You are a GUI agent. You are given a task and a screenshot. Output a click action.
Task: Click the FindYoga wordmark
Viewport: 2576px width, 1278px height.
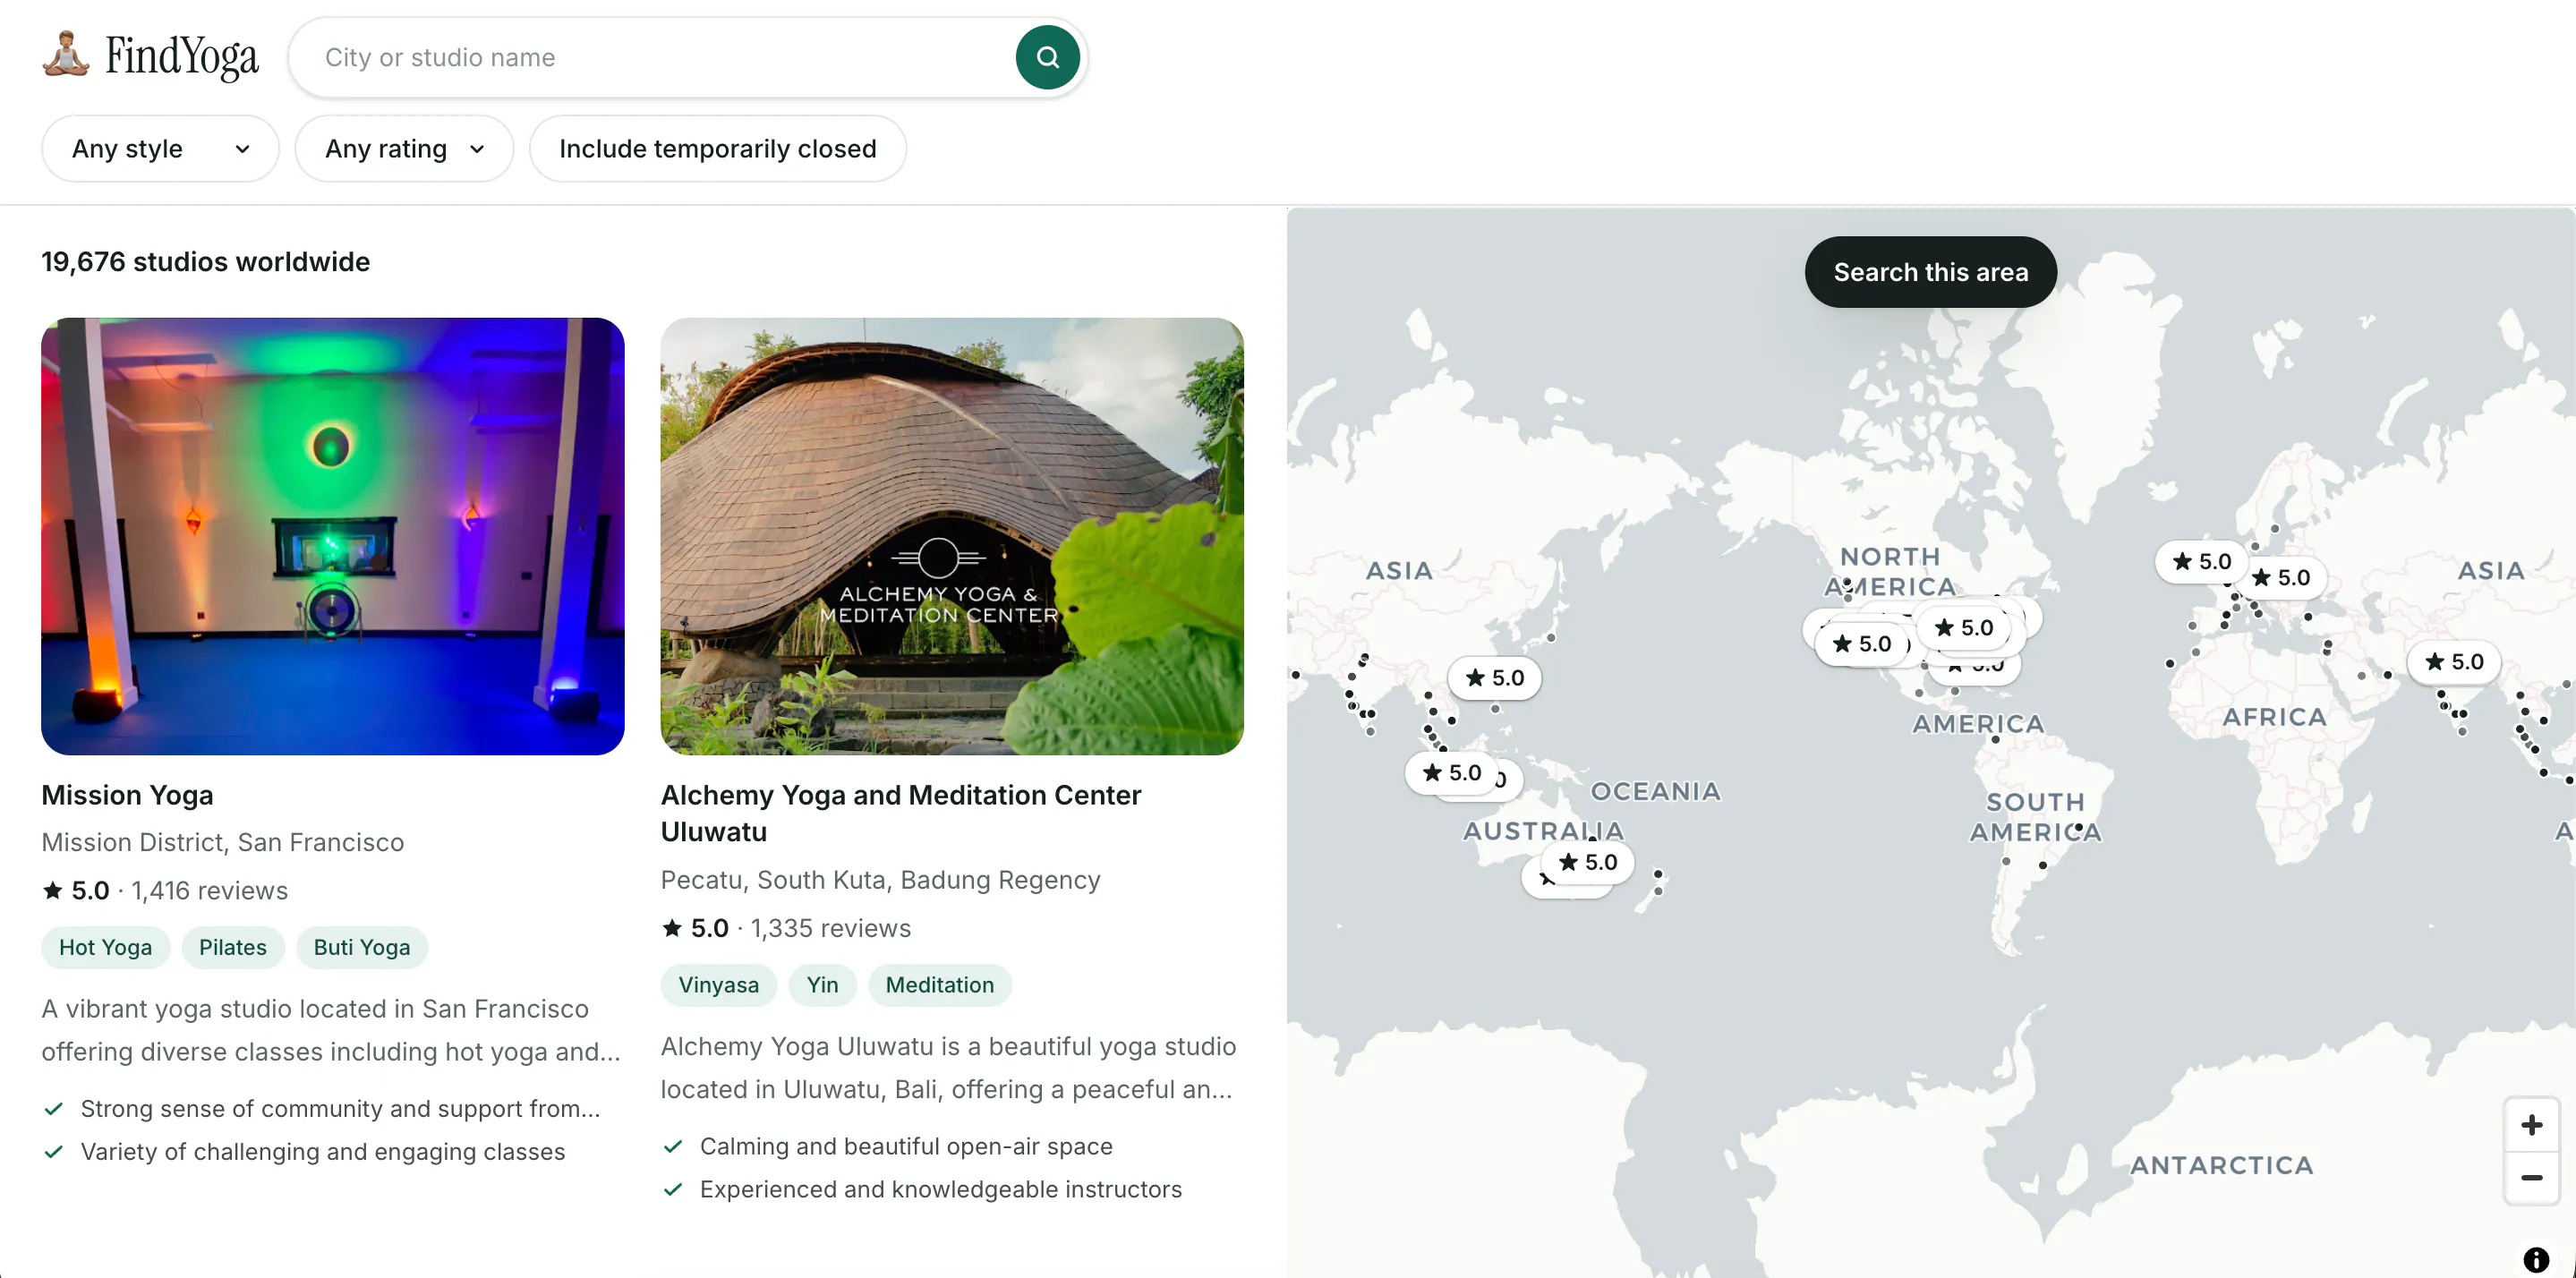182,56
